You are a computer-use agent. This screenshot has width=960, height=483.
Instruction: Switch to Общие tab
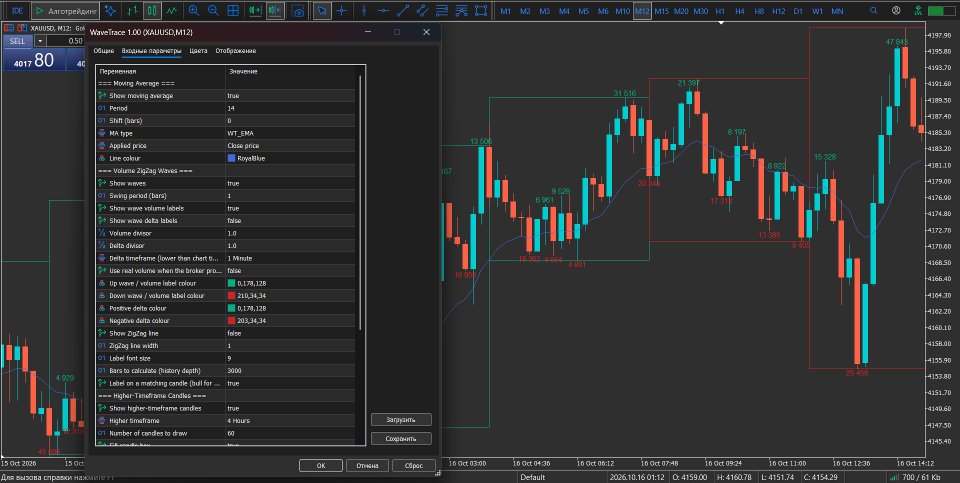(x=103, y=51)
